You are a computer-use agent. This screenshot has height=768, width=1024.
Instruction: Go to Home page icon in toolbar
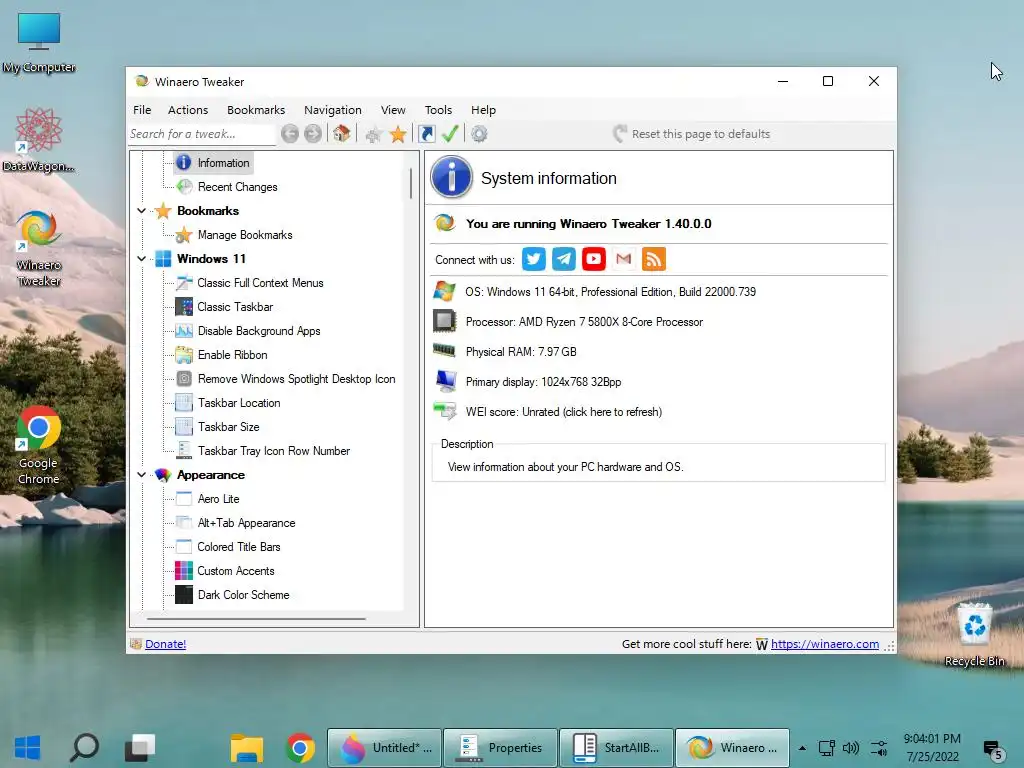(341, 134)
